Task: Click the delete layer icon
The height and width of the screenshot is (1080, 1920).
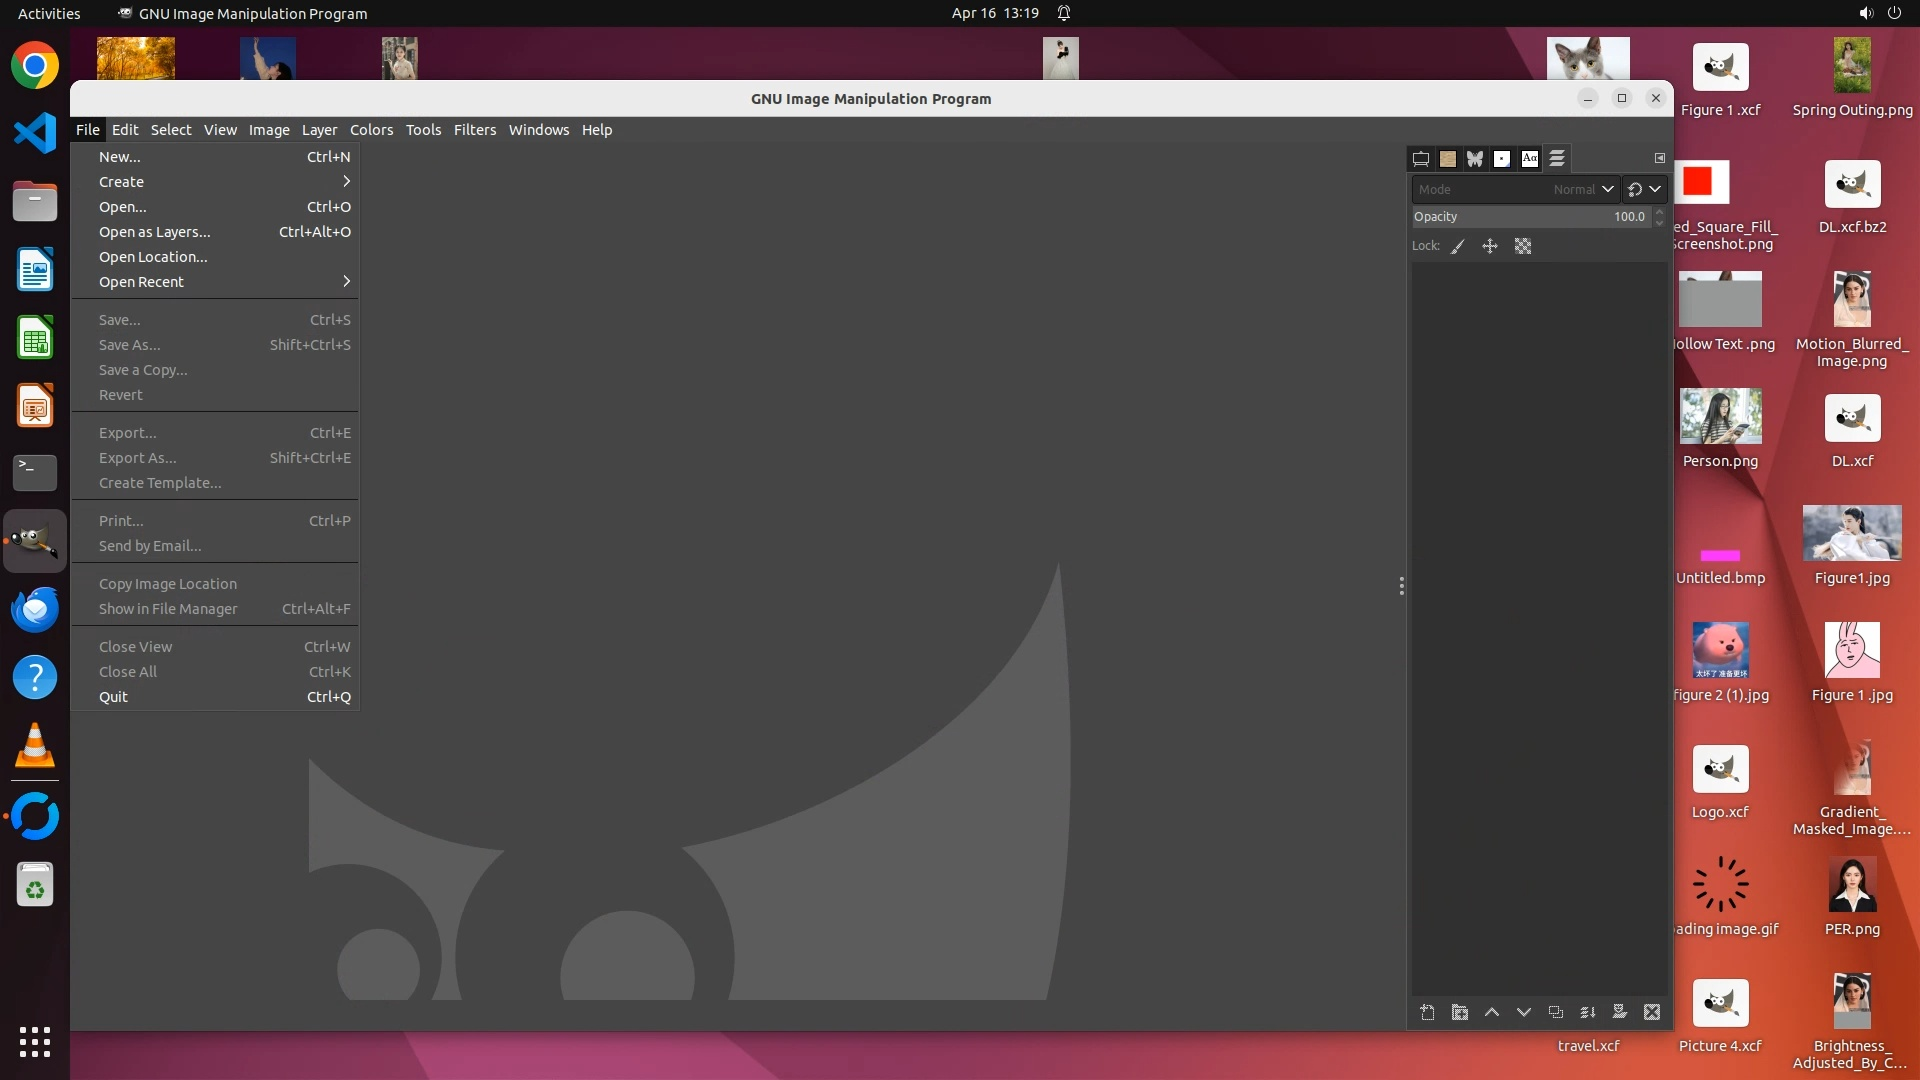Action: coord(1652,1013)
